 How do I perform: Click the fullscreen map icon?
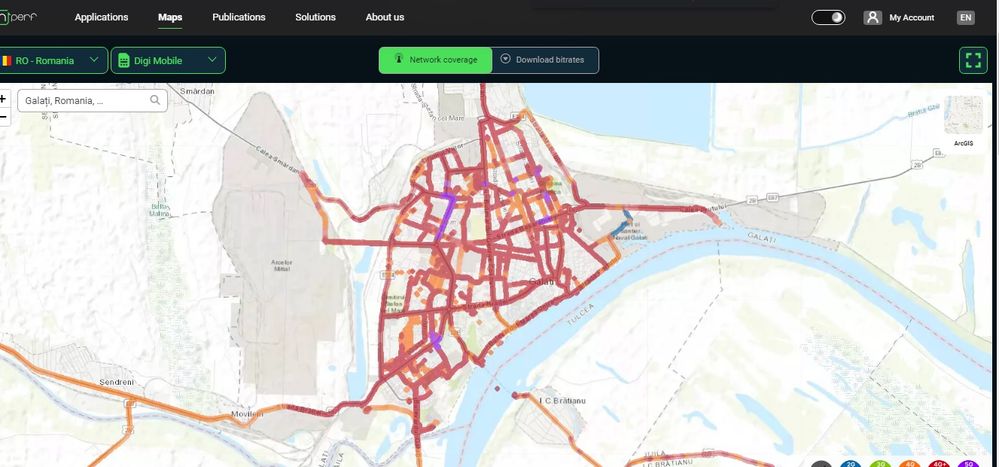(973, 61)
